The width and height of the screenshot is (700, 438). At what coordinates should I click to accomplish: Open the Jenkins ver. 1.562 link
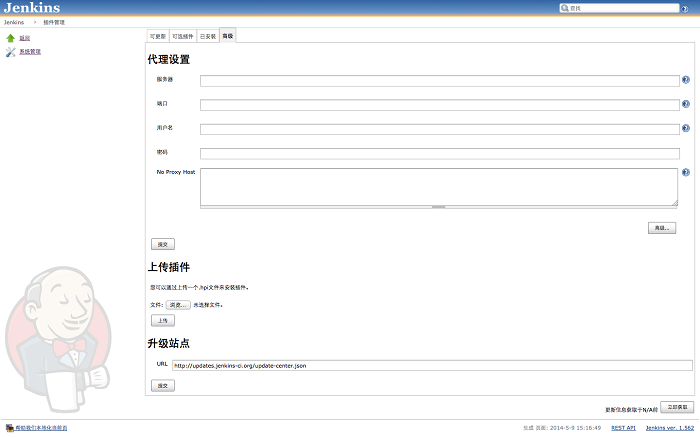pyautogui.click(x=670, y=428)
